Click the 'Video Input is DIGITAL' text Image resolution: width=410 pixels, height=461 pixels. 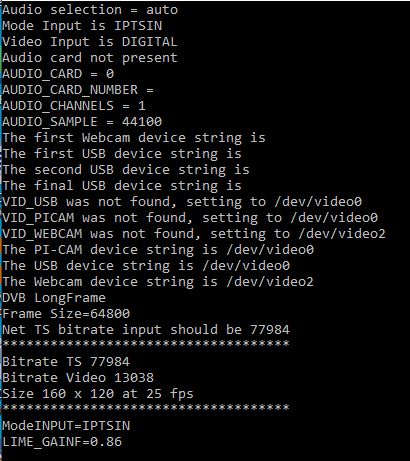(x=90, y=42)
